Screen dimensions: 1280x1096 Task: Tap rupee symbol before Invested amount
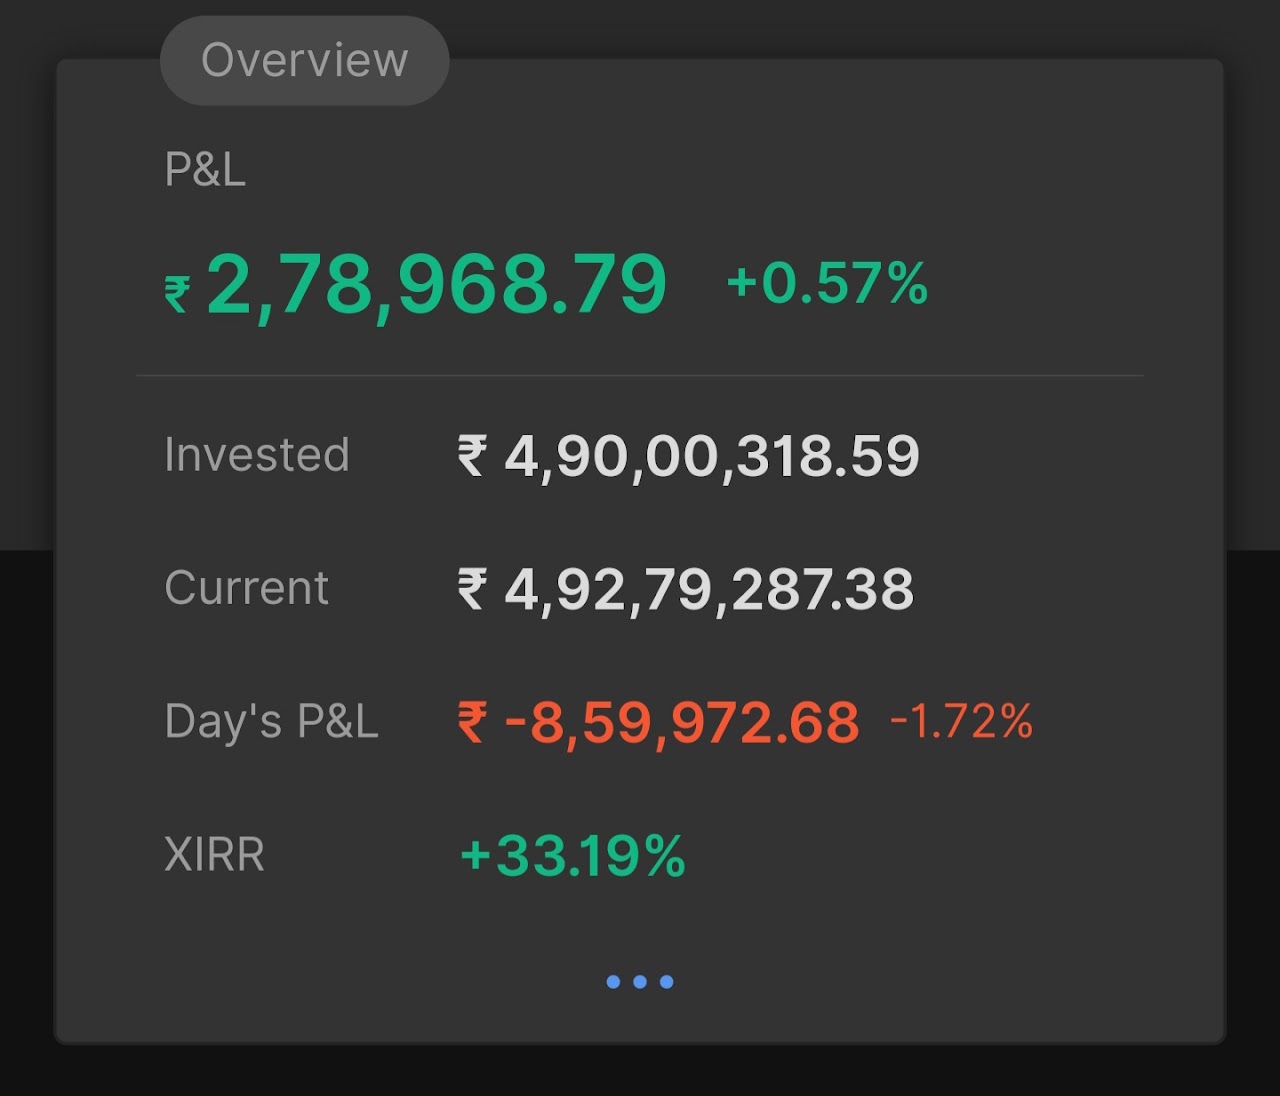[x=472, y=456]
